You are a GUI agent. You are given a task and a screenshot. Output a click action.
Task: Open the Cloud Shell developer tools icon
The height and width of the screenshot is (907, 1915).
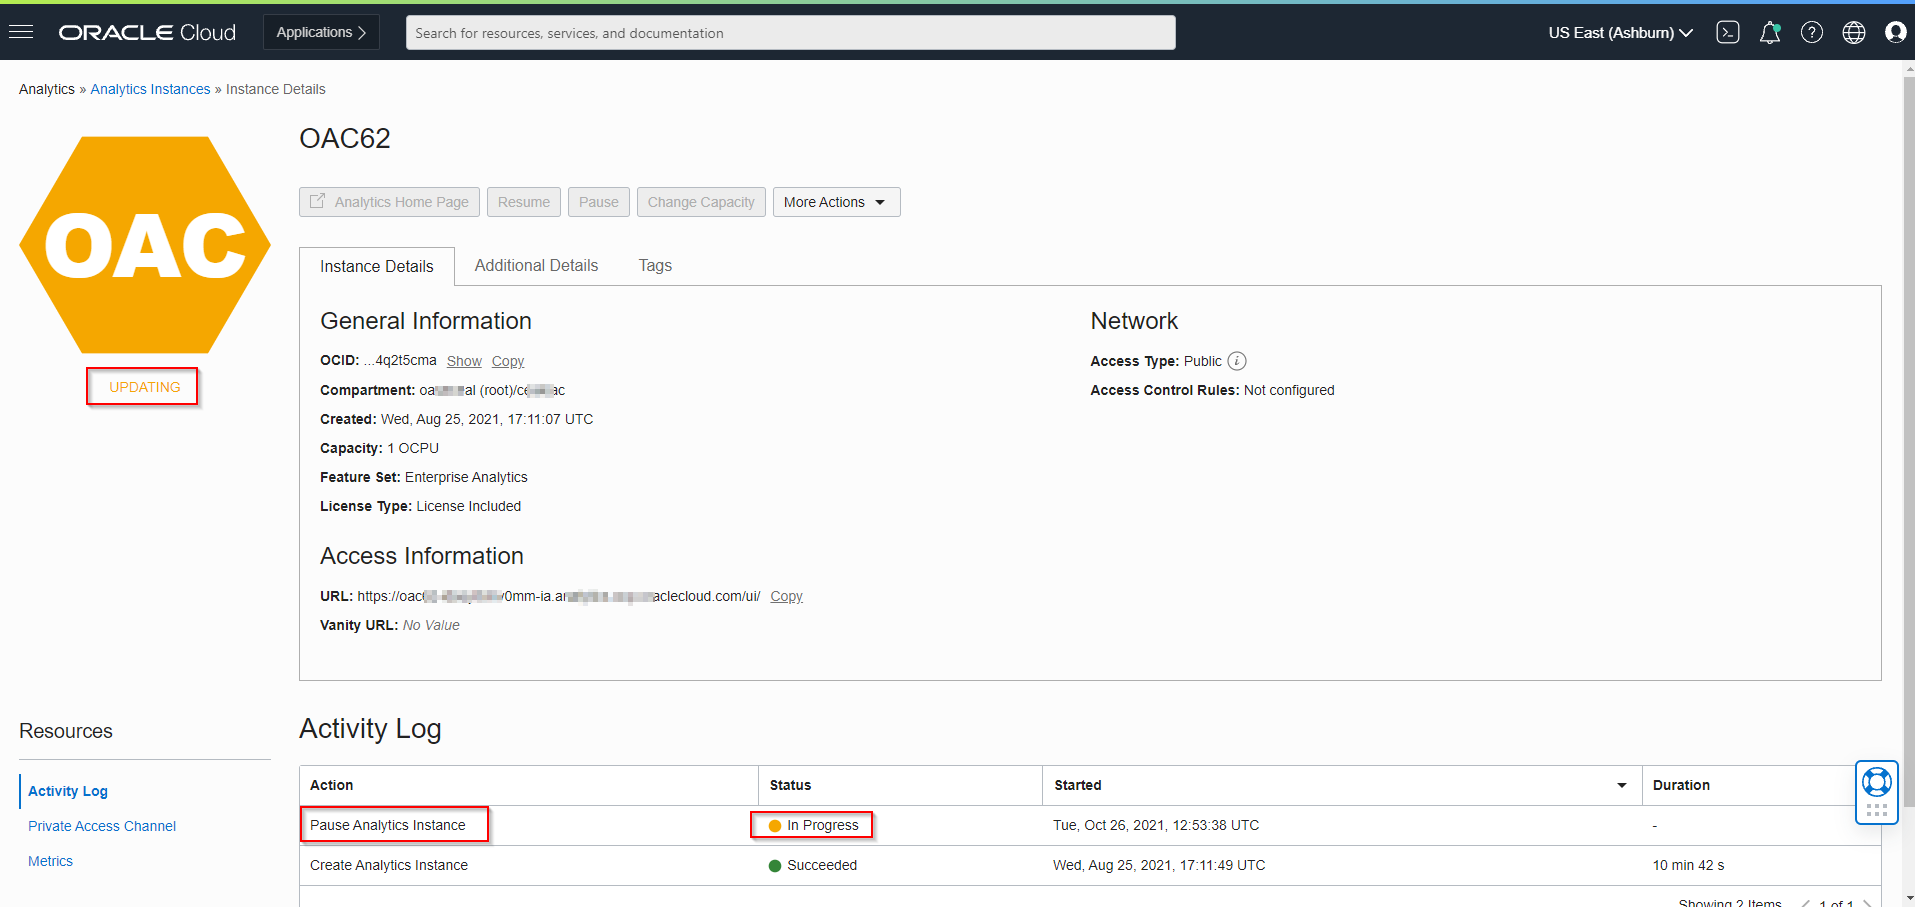point(1727,32)
